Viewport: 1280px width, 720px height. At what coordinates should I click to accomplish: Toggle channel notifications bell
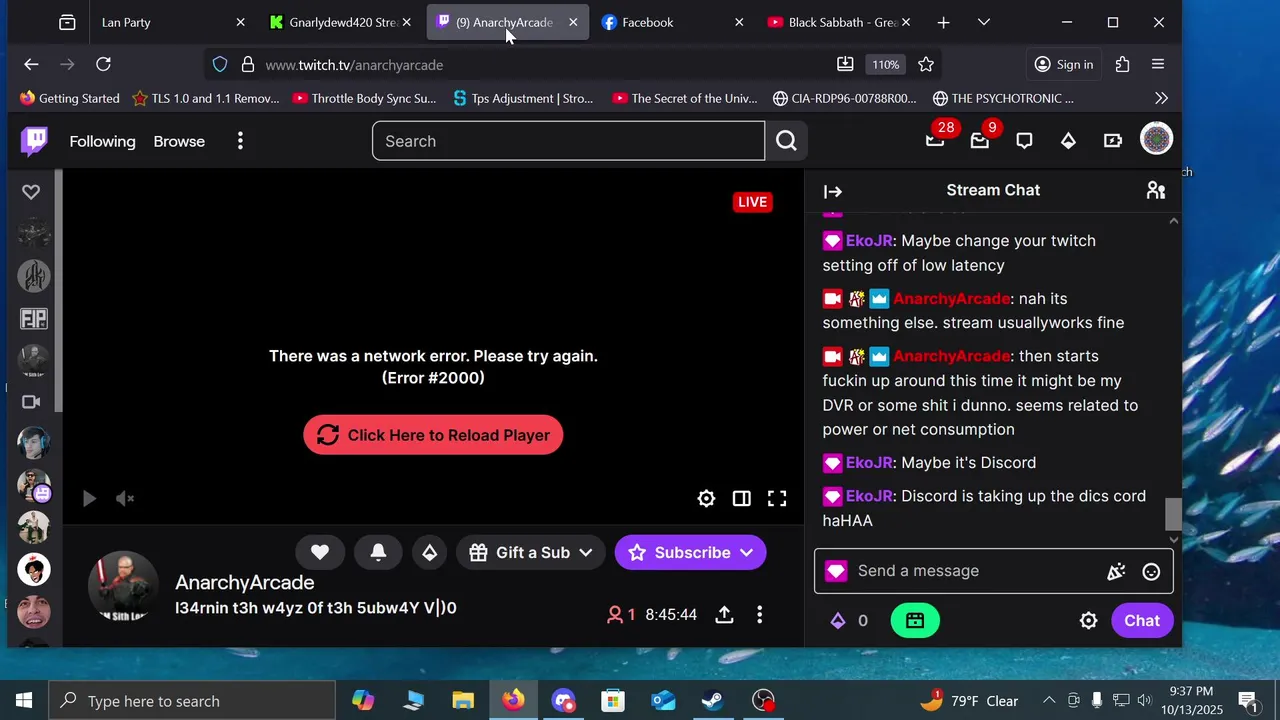[378, 552]
